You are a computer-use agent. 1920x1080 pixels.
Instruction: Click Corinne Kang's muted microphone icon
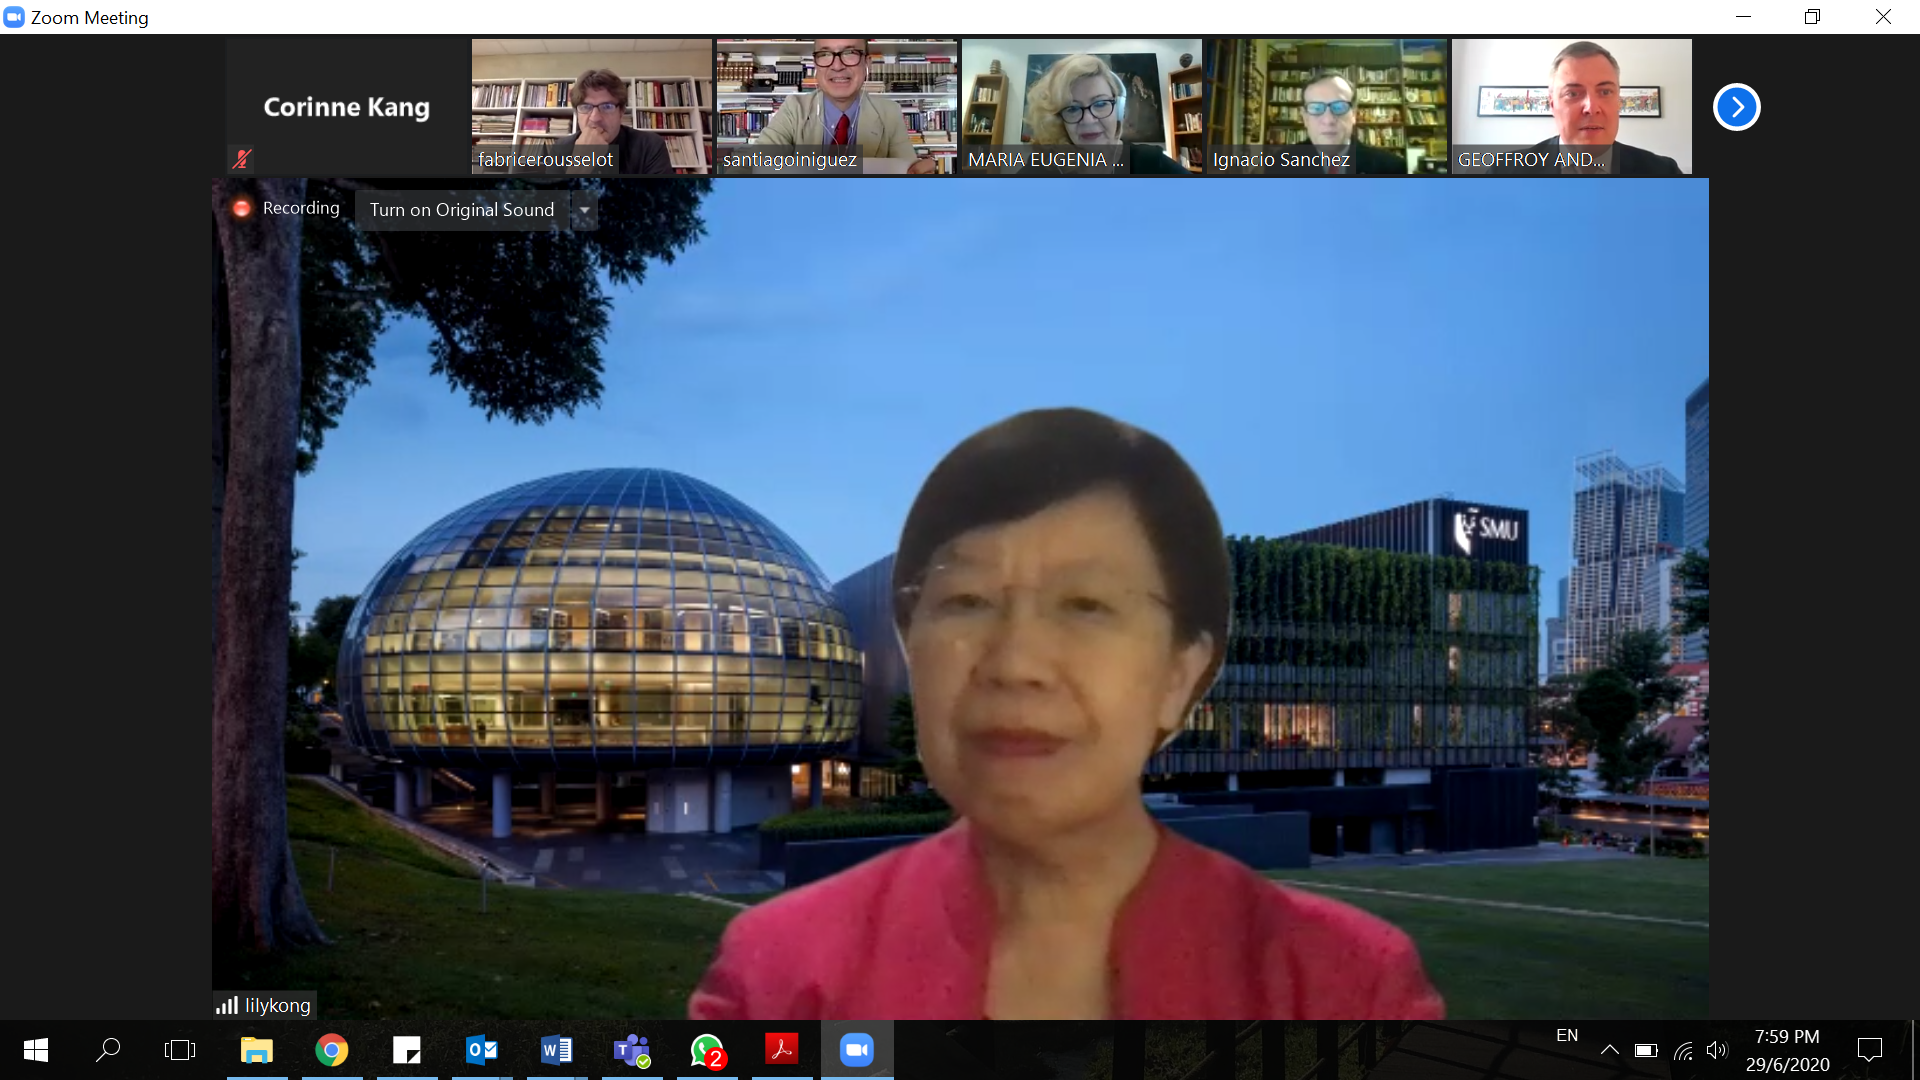tap(241, 158)
